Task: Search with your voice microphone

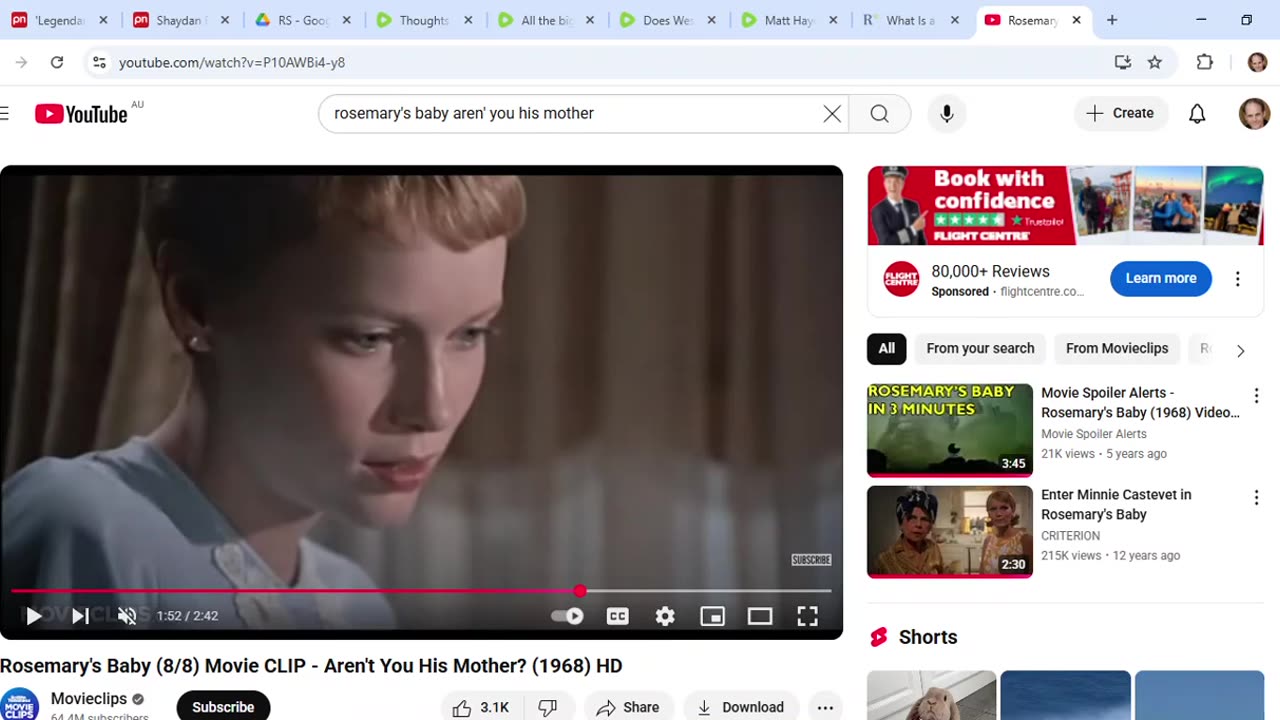Action: 947,113
